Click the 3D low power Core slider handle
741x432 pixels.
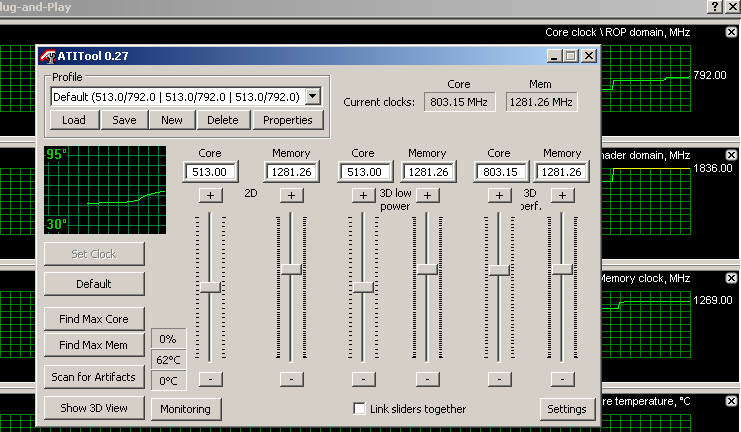tap(363, 287)
